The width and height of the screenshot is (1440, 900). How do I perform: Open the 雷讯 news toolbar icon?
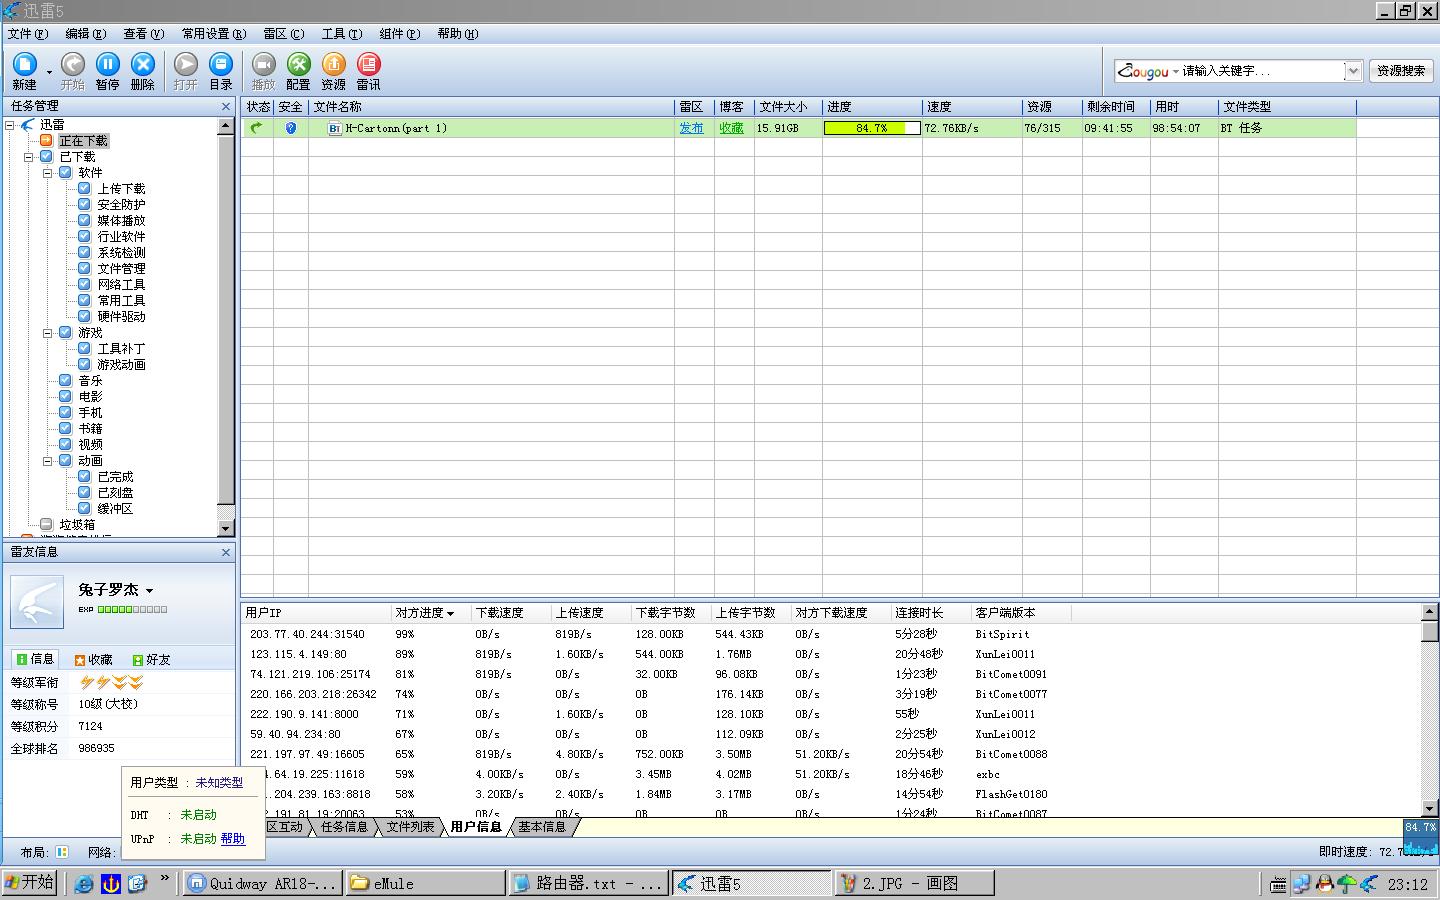pyautogui.click(x=368, y=64)
